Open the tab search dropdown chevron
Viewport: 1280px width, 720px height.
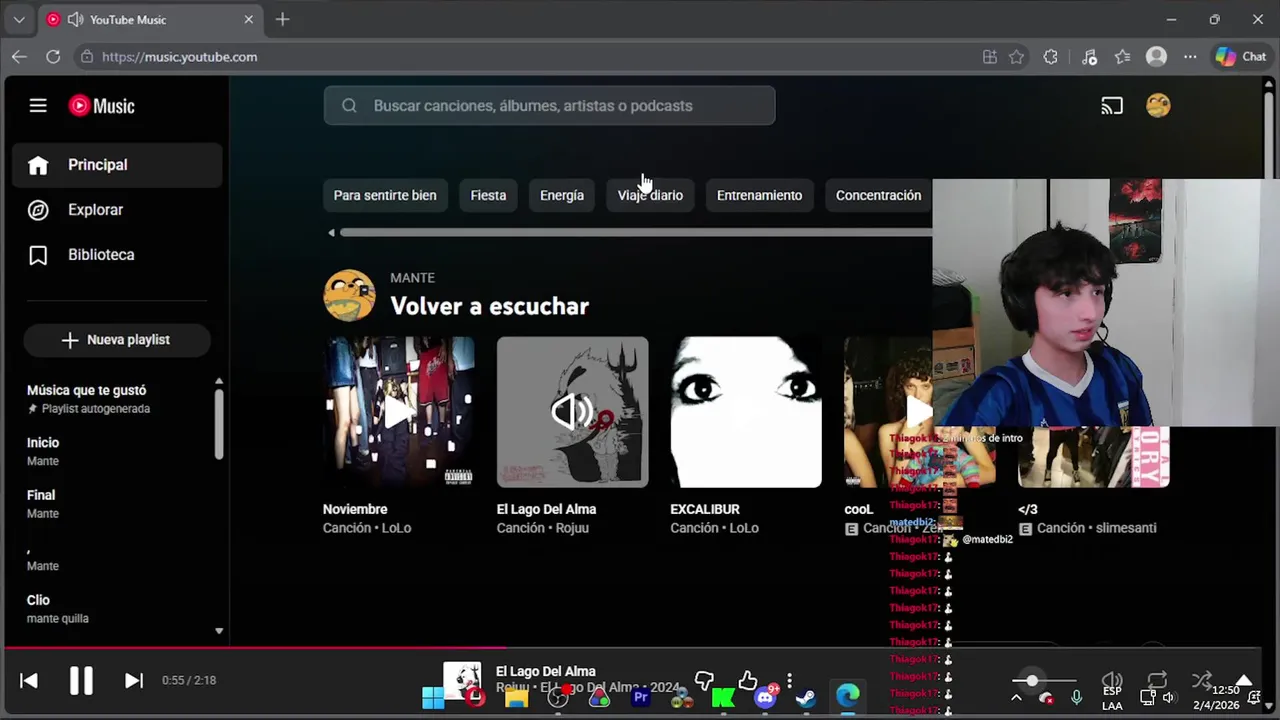click(x=19, y=19)
